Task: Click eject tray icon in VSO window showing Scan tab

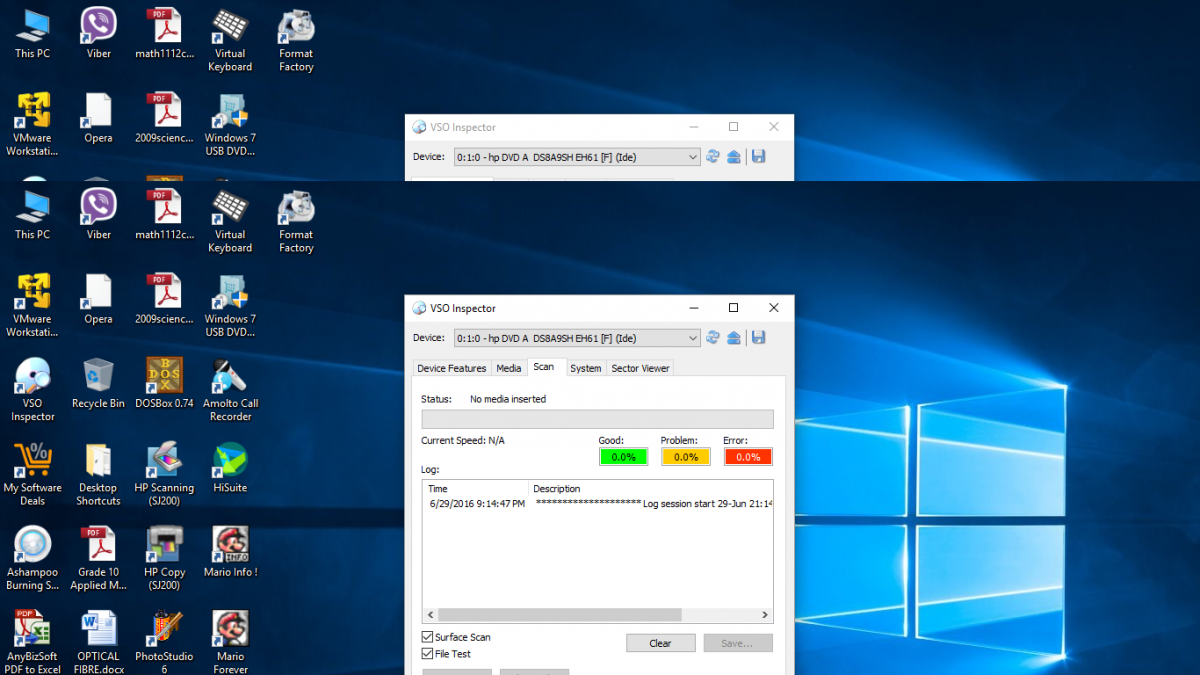Action: [734, 338]
